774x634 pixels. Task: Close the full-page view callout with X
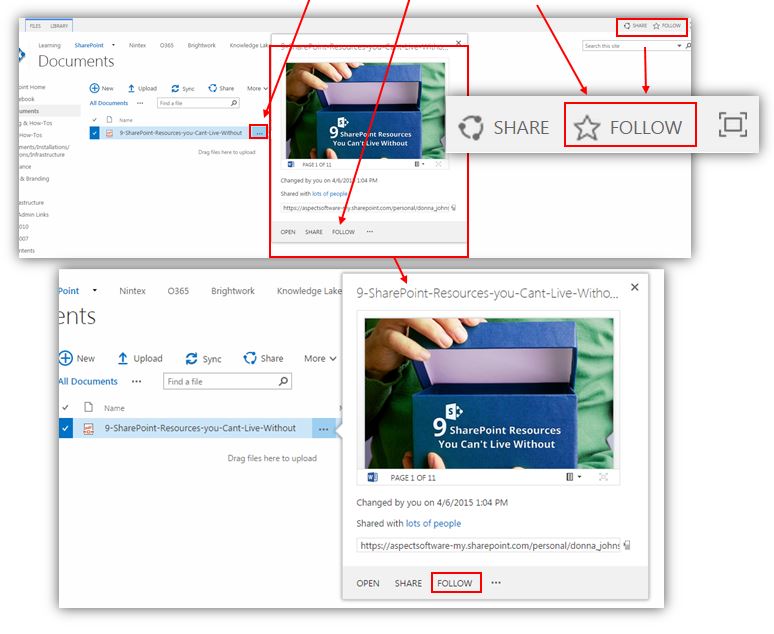click(459, 43)
